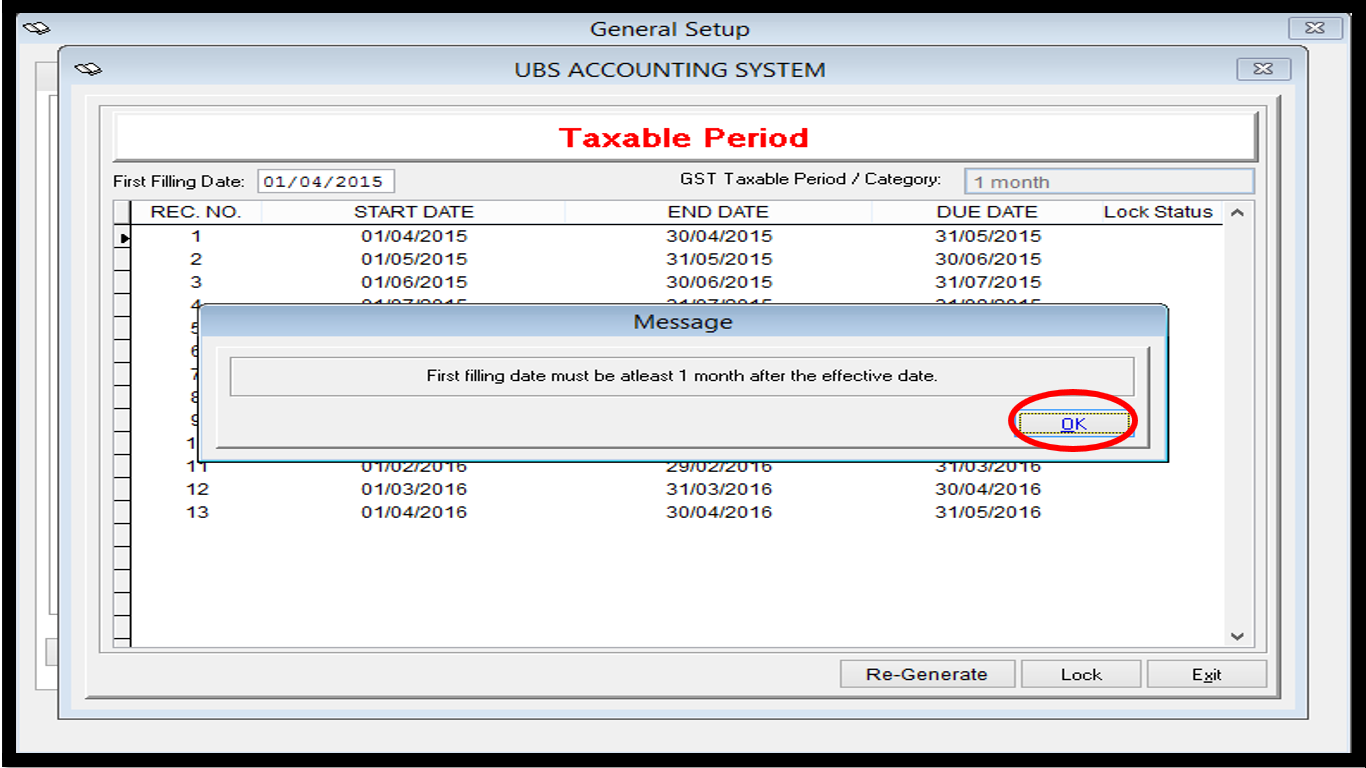1366x768 pixels.
Task: Click the END DATE column header
Action: pyautogui.click(x=718, y=212)
